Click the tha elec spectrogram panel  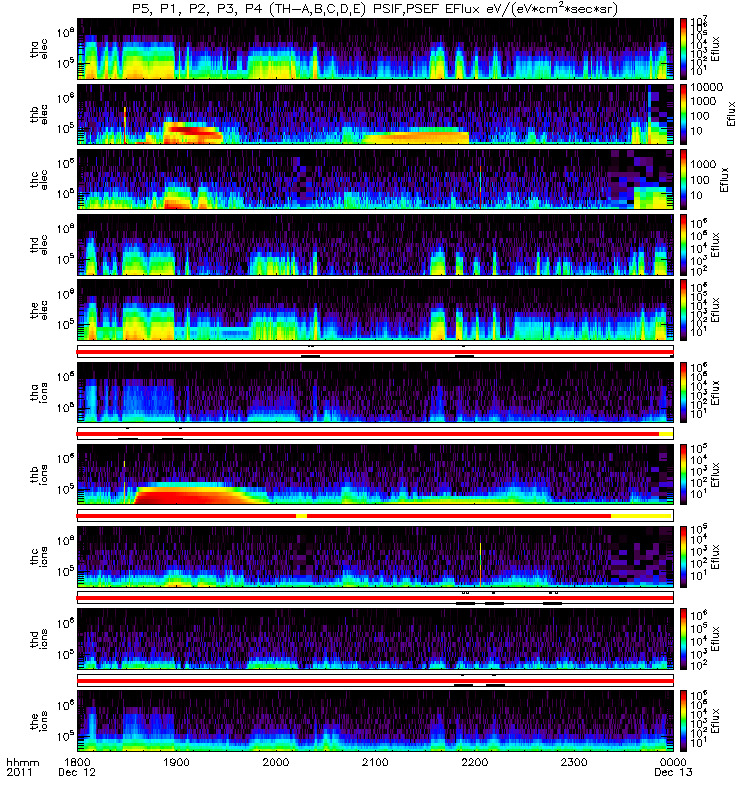pos(376,49)
